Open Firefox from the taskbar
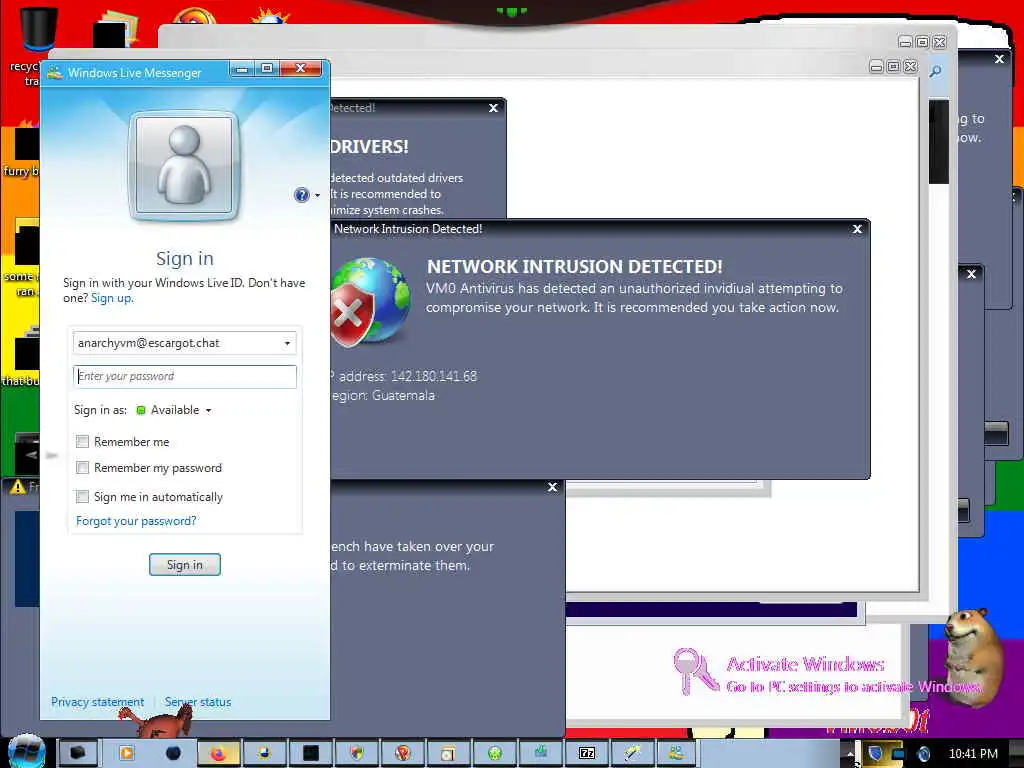The width and height of the screenshot is (1024, 768). tap(218, 753)
